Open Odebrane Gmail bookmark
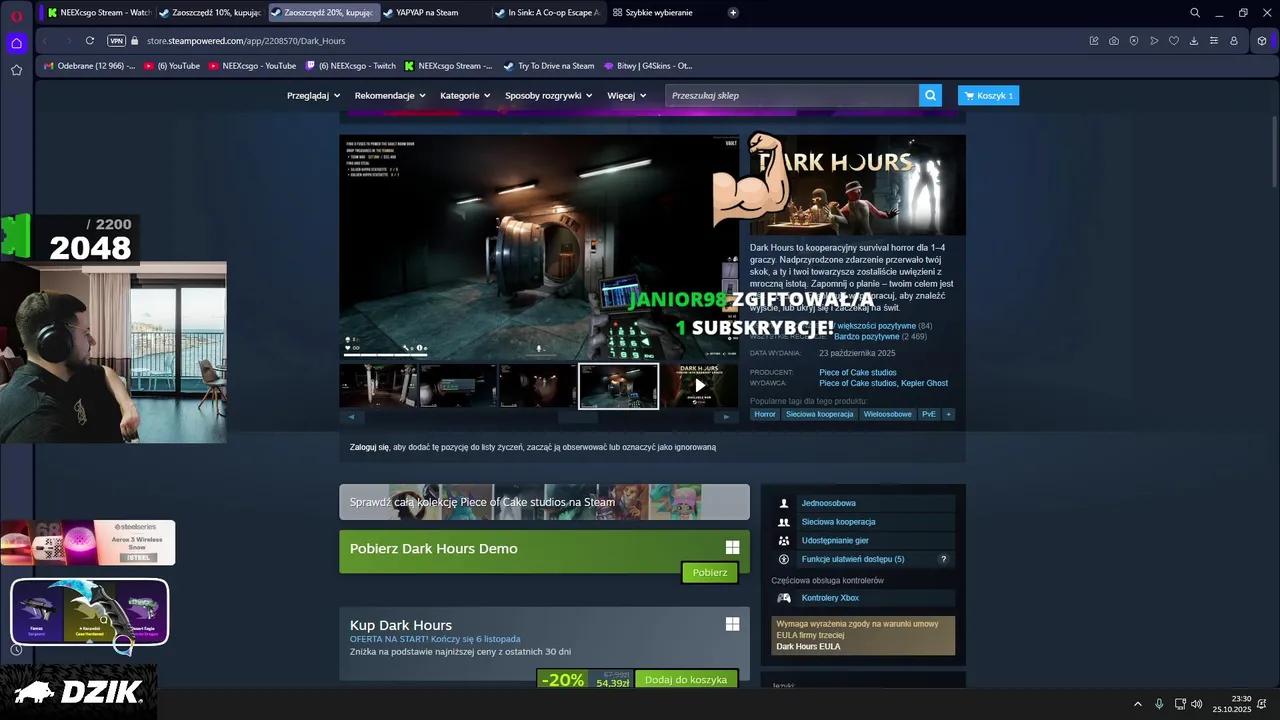1280x720 pixels. (x=89, y=66)
